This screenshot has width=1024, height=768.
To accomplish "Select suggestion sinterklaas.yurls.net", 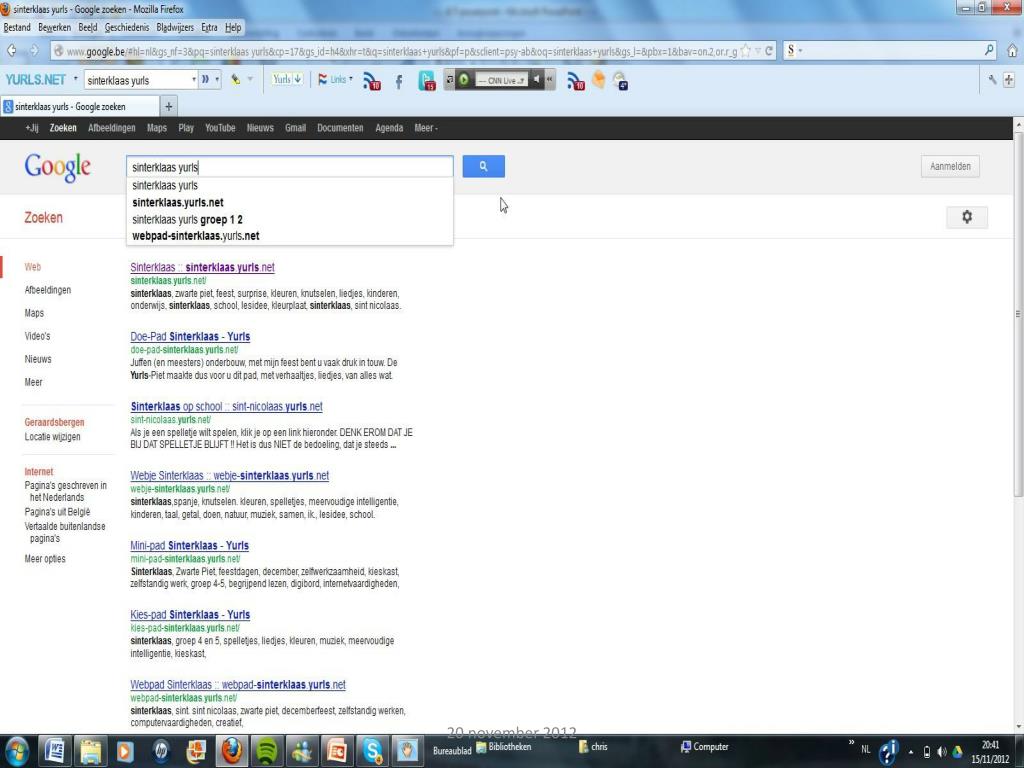I will click(x=289, y=202).
